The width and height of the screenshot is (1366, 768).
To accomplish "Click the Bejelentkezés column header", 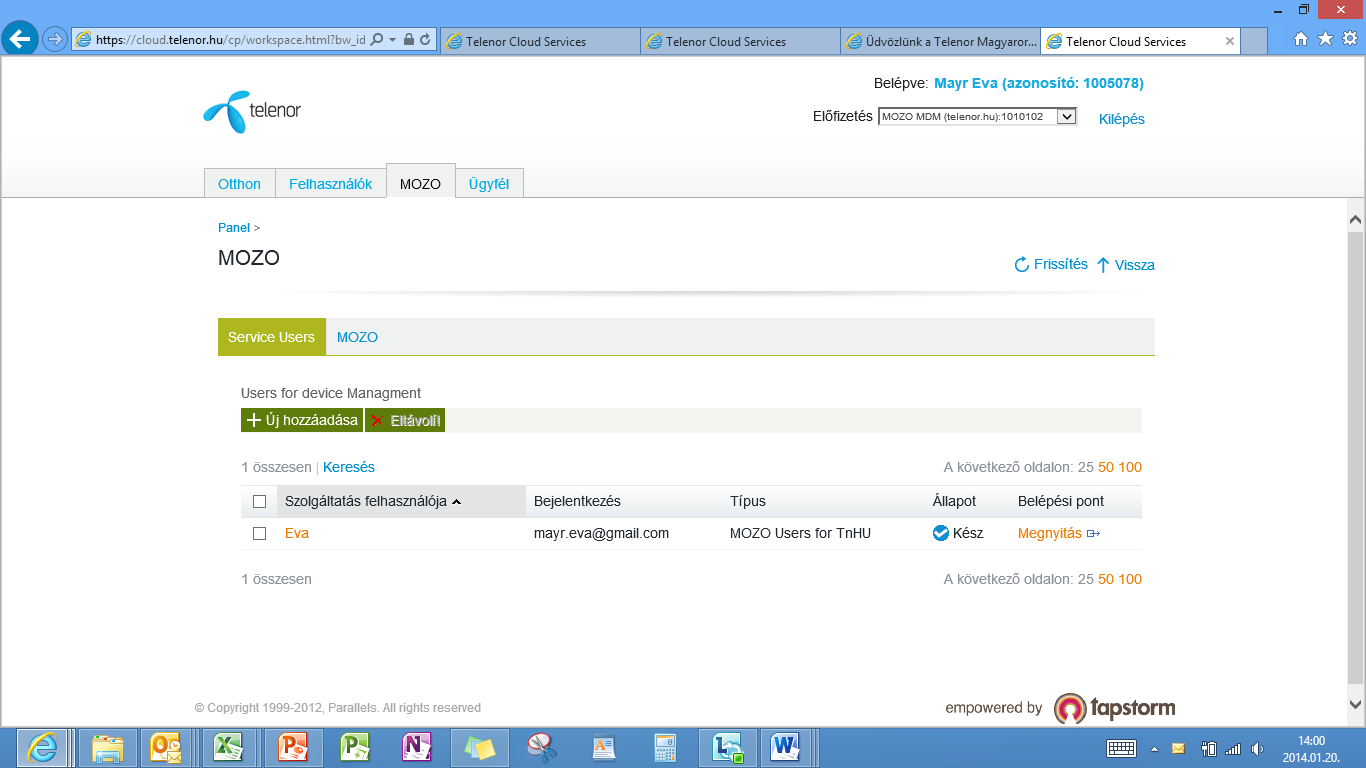I will (x=578, y=501).
